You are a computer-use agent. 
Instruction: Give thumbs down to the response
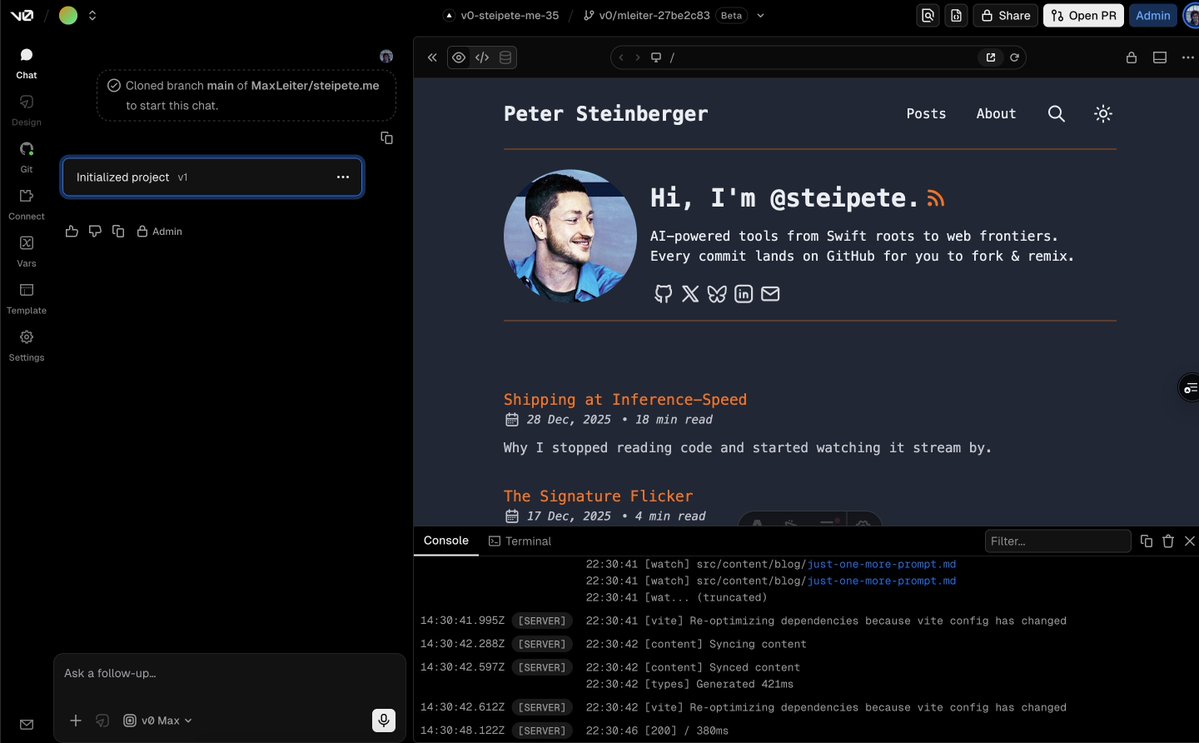pos(95,231)
